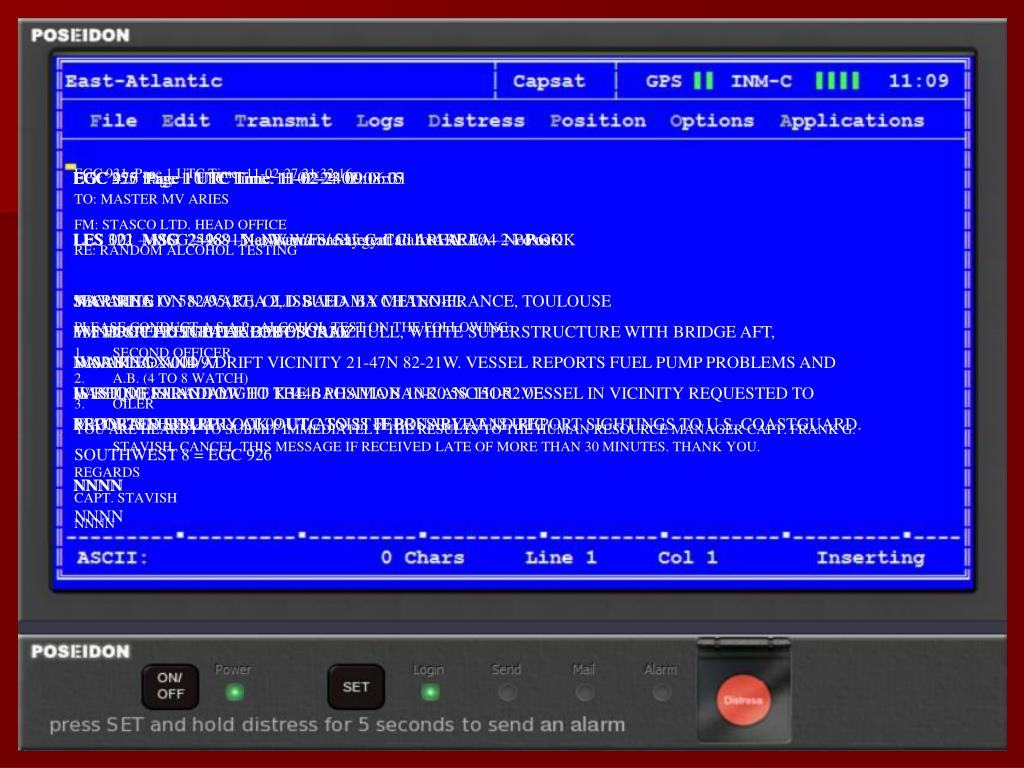This screenshot has width=1024, height=768.
Task: Click the Mail indicator LED
Action: click(584, 692)
